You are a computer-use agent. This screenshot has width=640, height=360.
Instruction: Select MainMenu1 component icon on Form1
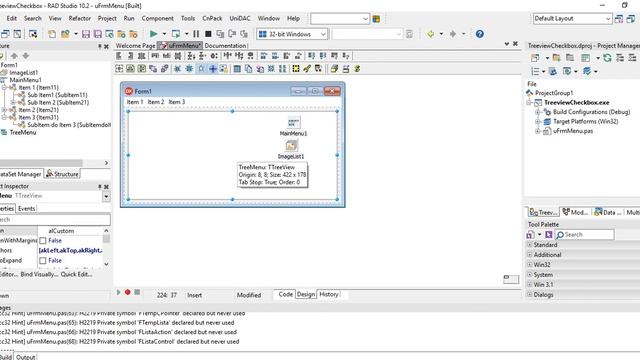293,122
